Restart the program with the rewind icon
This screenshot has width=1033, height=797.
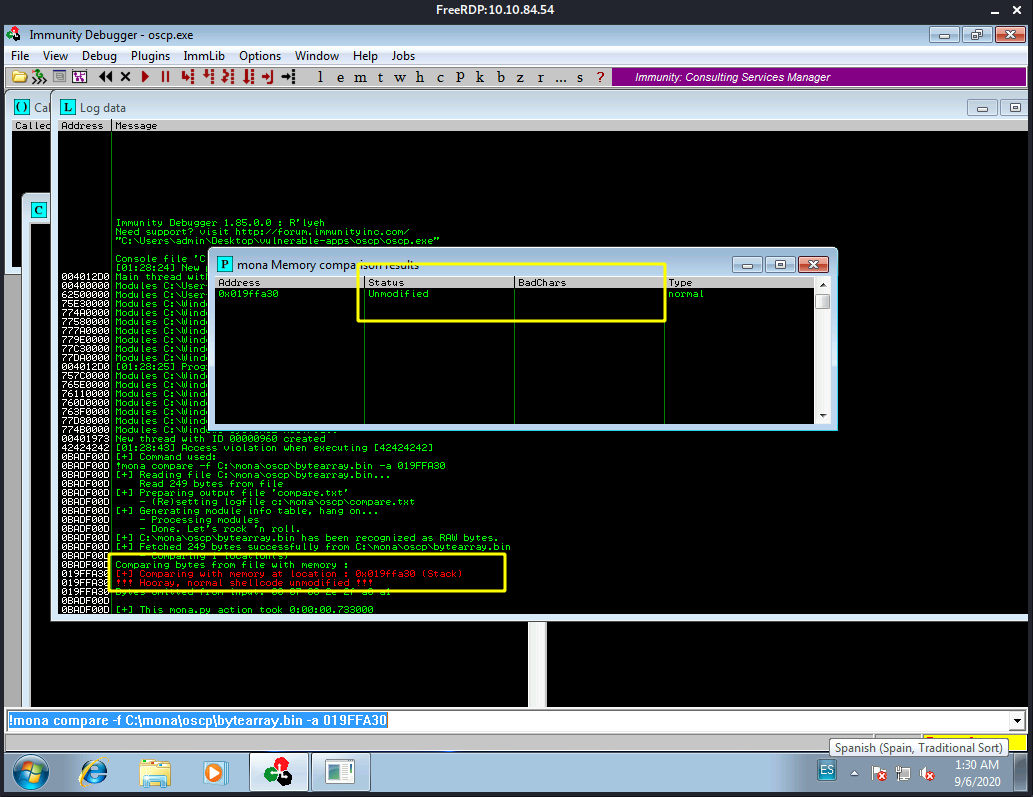click(105, 77)
